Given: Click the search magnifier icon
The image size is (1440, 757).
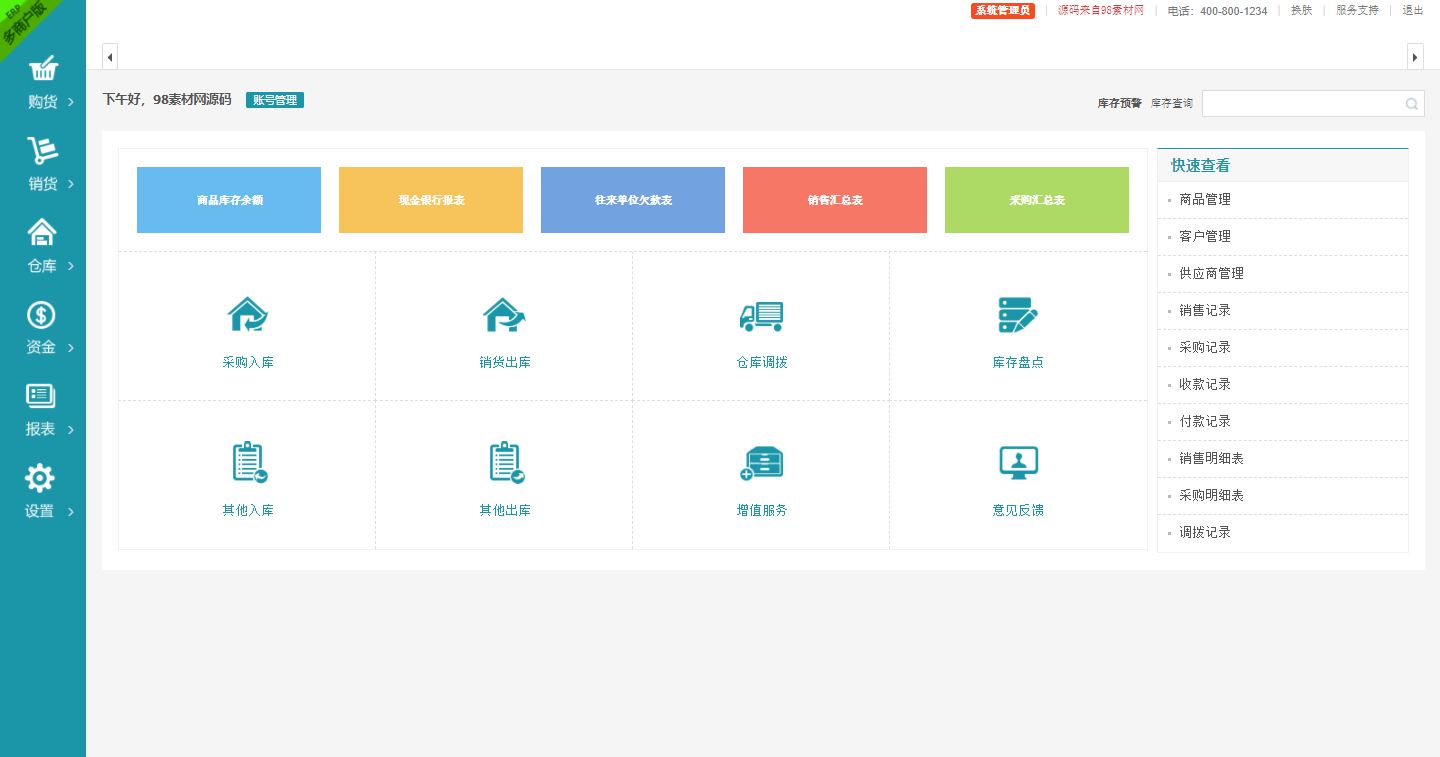Looking at the screenshot, I should coord(1412,104).
